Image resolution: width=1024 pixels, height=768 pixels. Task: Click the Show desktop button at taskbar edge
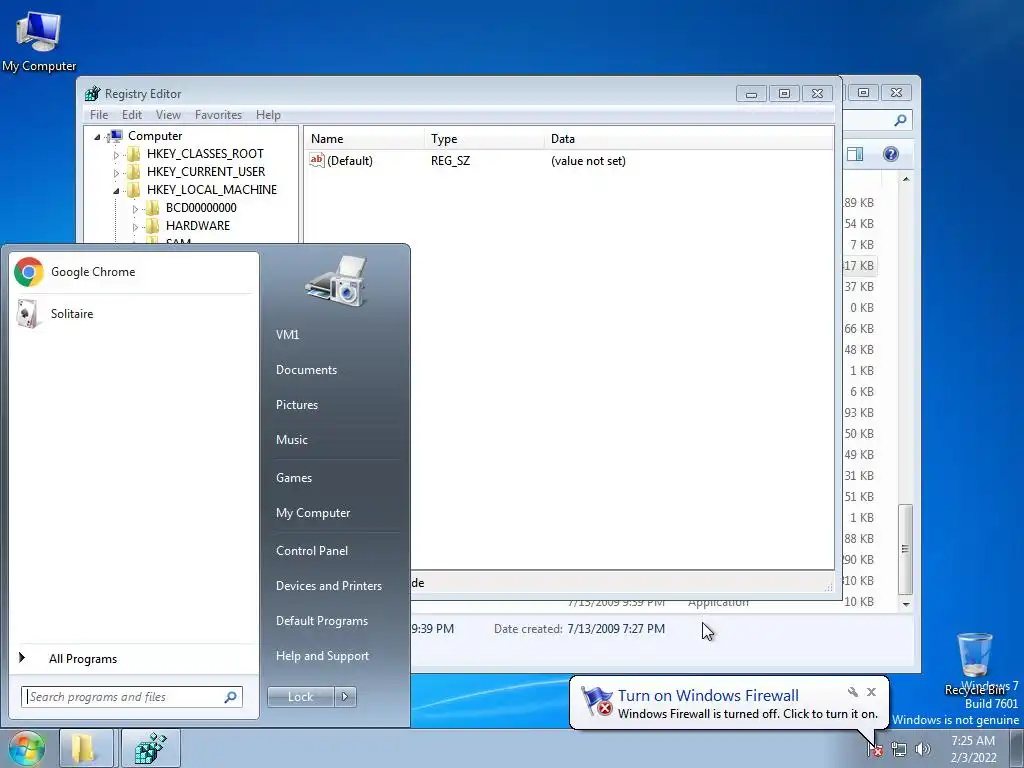[1016, 748]
